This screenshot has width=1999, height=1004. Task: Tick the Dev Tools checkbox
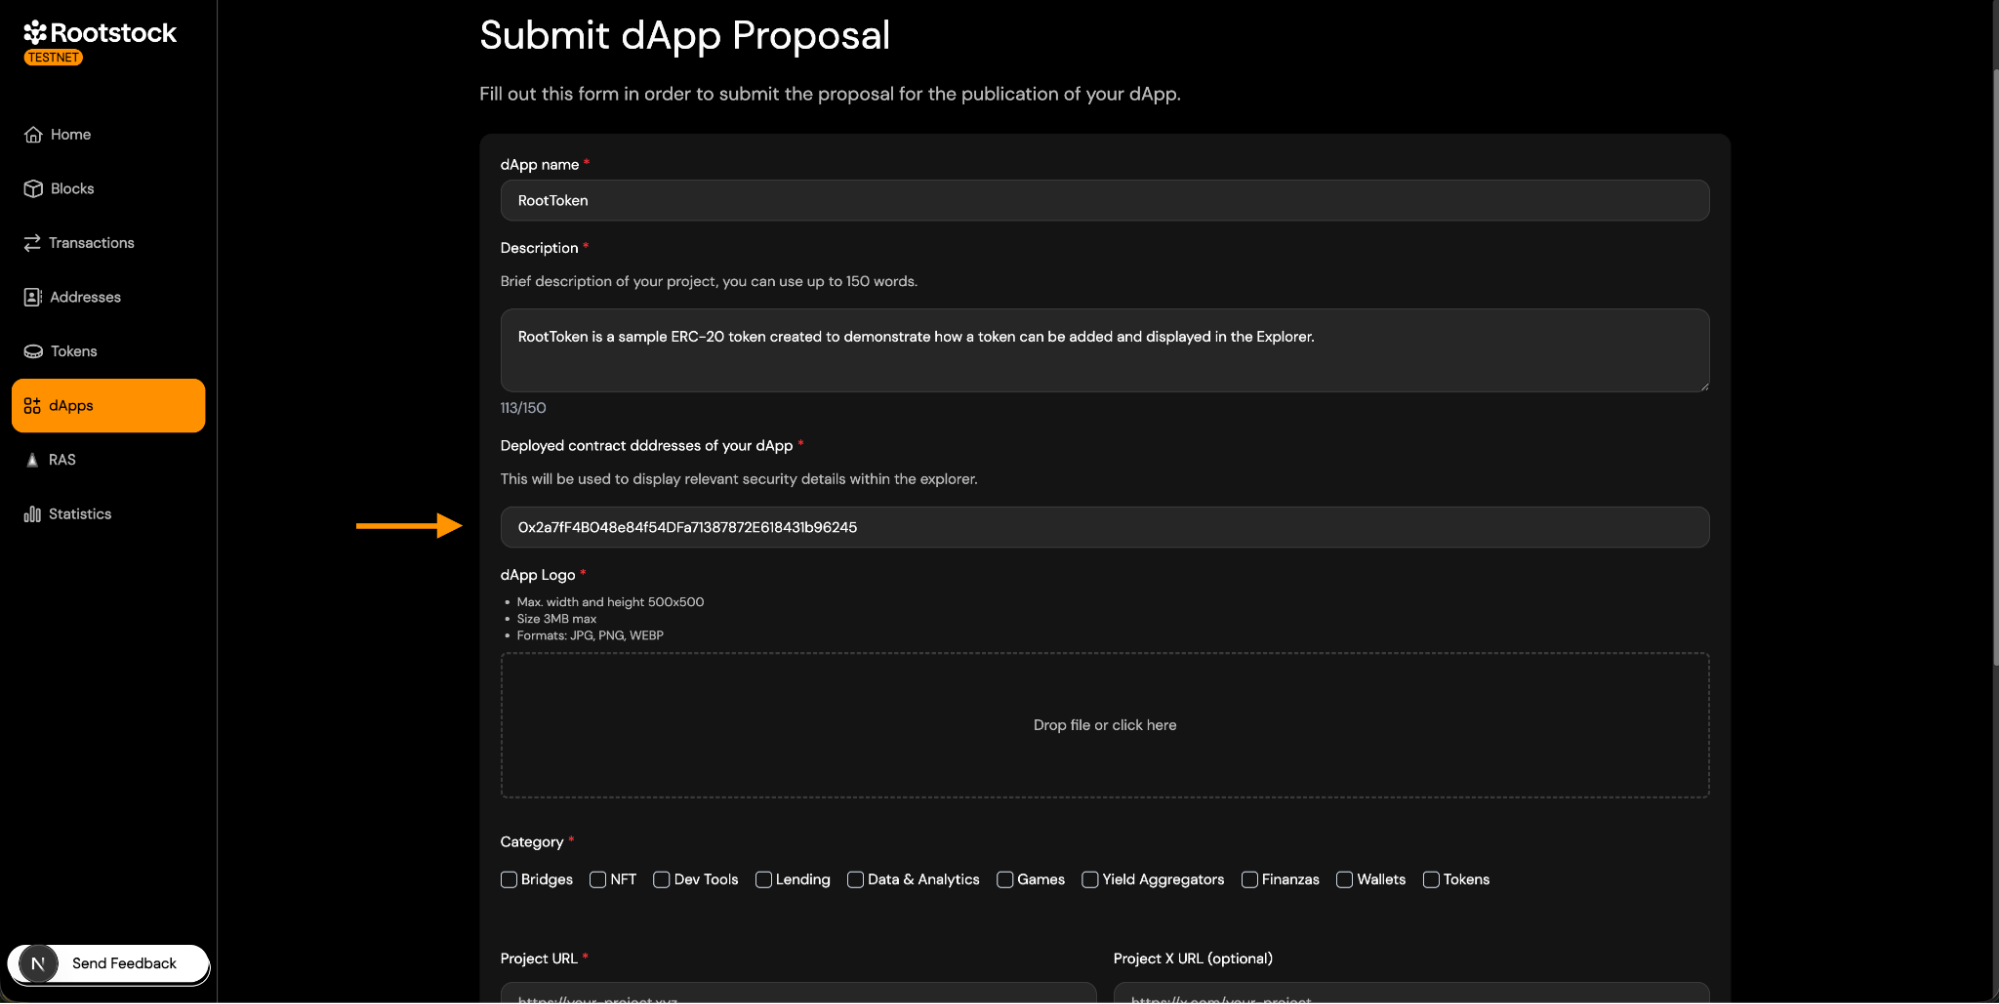661,880
